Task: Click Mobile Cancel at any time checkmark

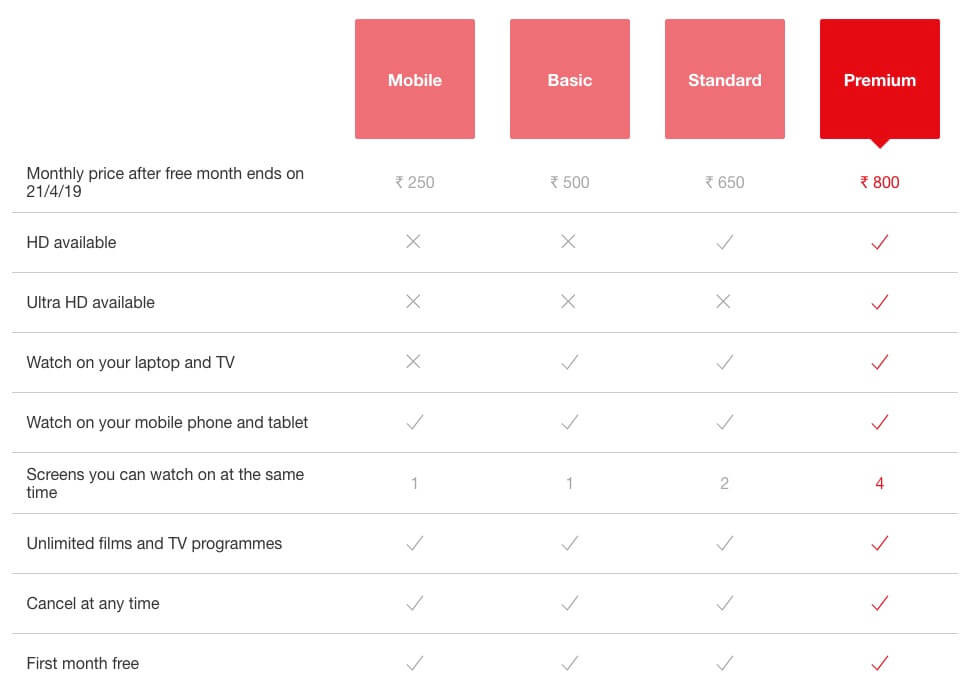Action: [415, 603]
